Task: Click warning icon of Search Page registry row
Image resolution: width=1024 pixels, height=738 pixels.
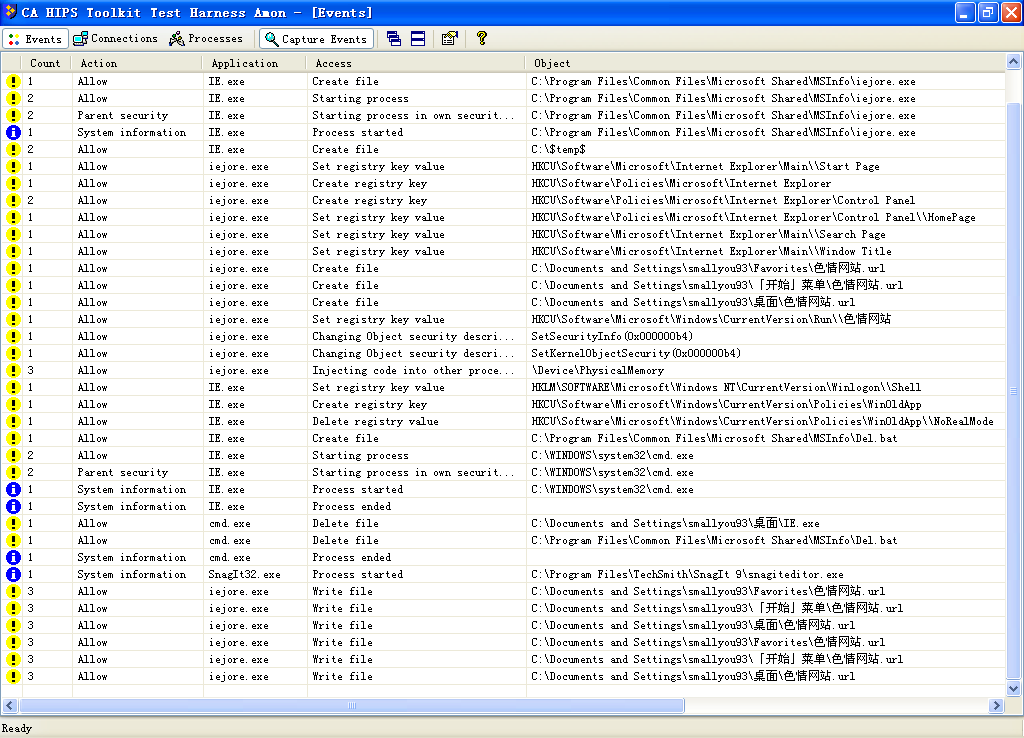Action: tap(13, 234)
